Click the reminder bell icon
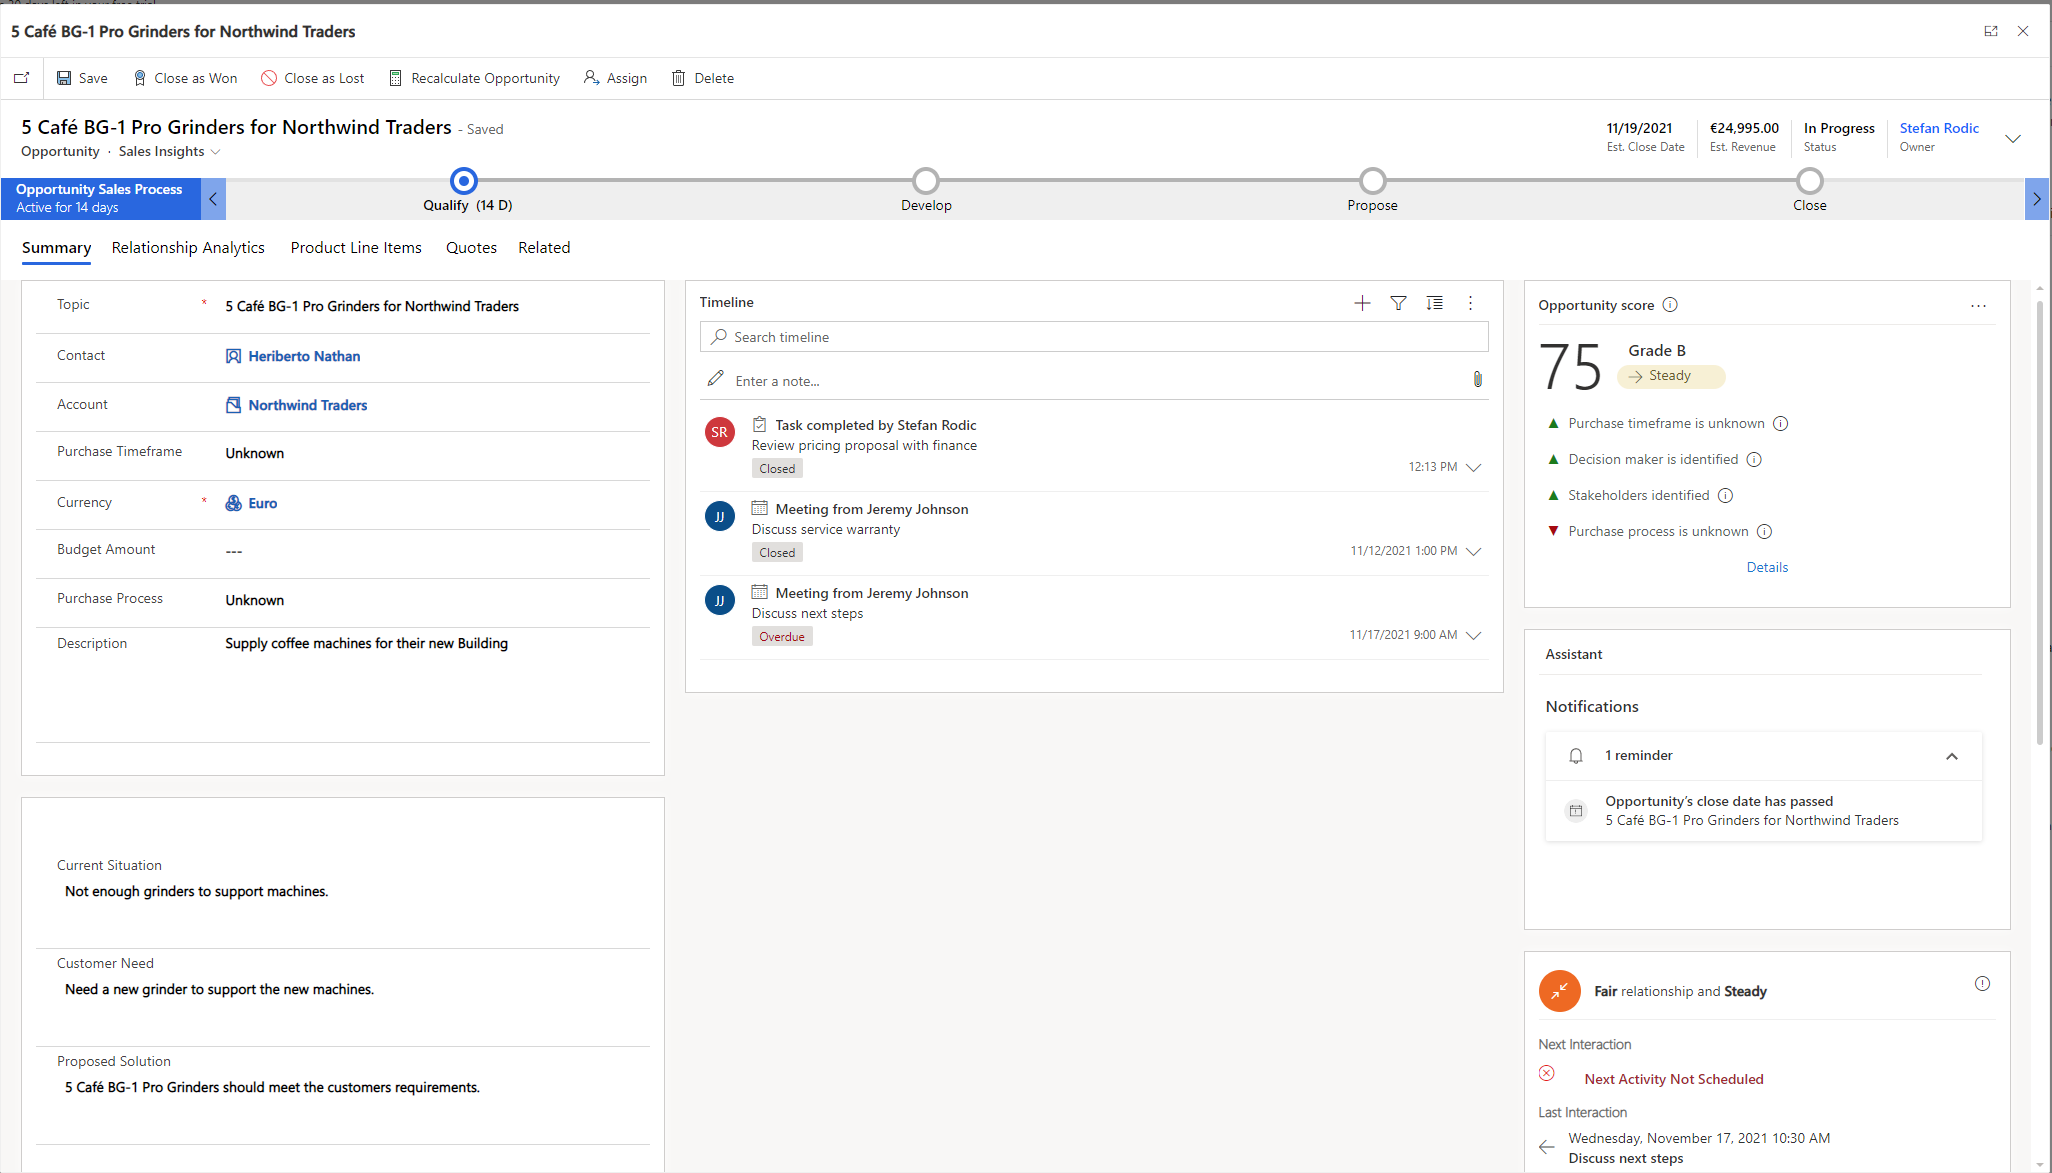This screenshot has width=2052, height=1173. pos(1576,756)
